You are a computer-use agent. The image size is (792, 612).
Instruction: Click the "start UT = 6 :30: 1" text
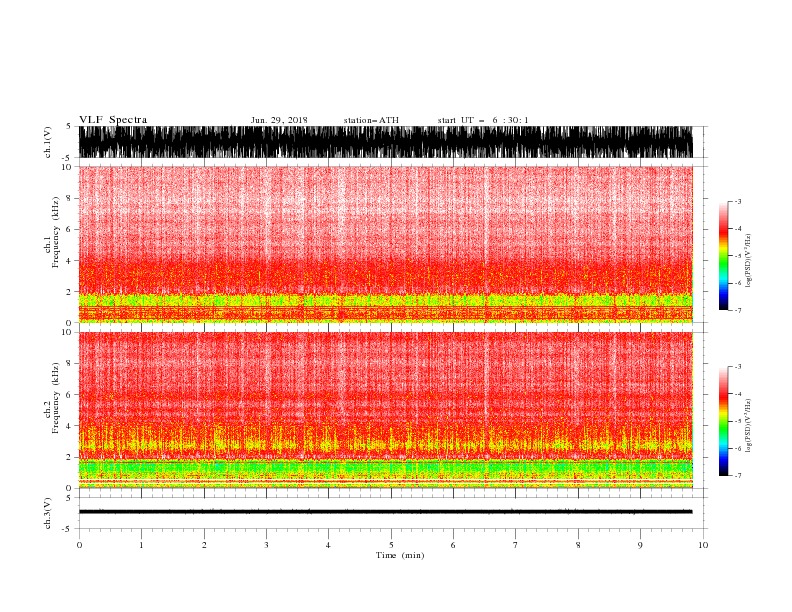483,120
